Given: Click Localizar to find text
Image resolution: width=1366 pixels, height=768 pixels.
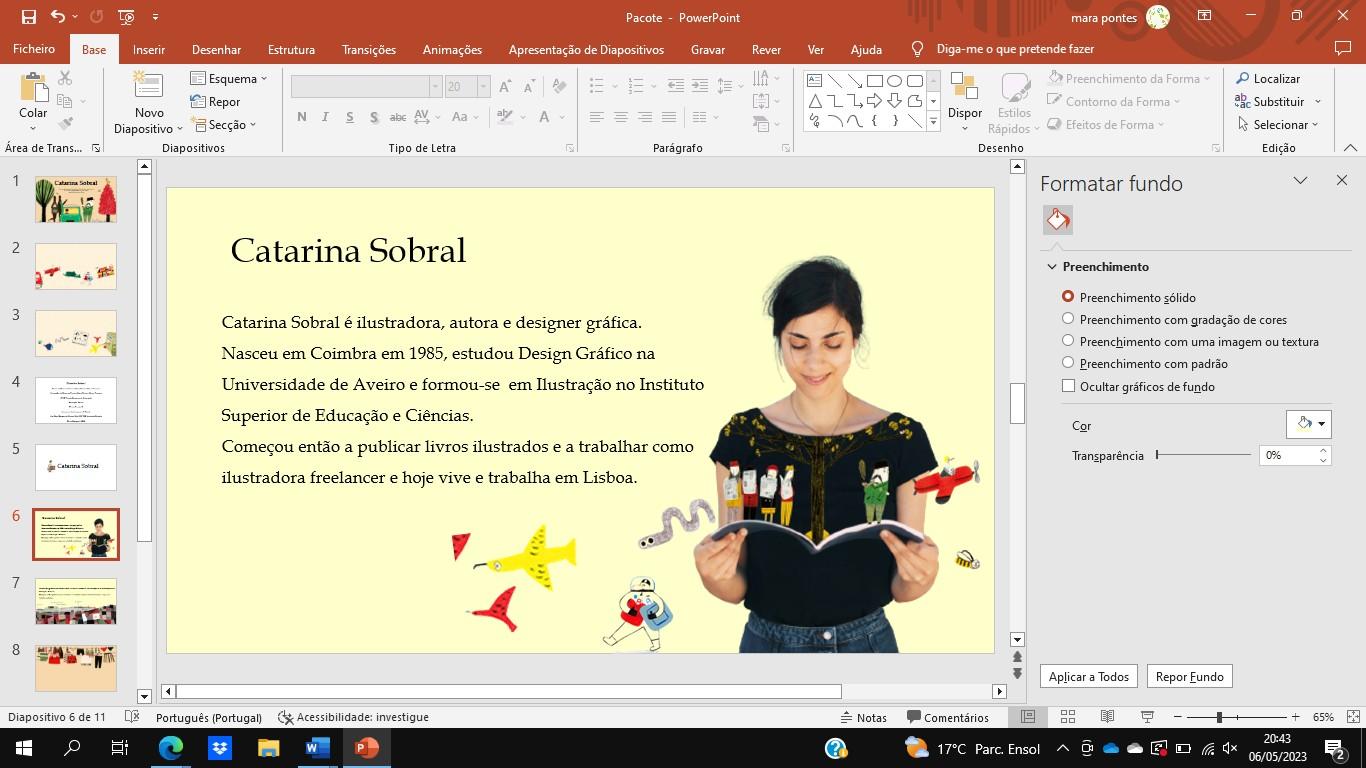Looking at the screenshot, I should [x=1268, y=79].
